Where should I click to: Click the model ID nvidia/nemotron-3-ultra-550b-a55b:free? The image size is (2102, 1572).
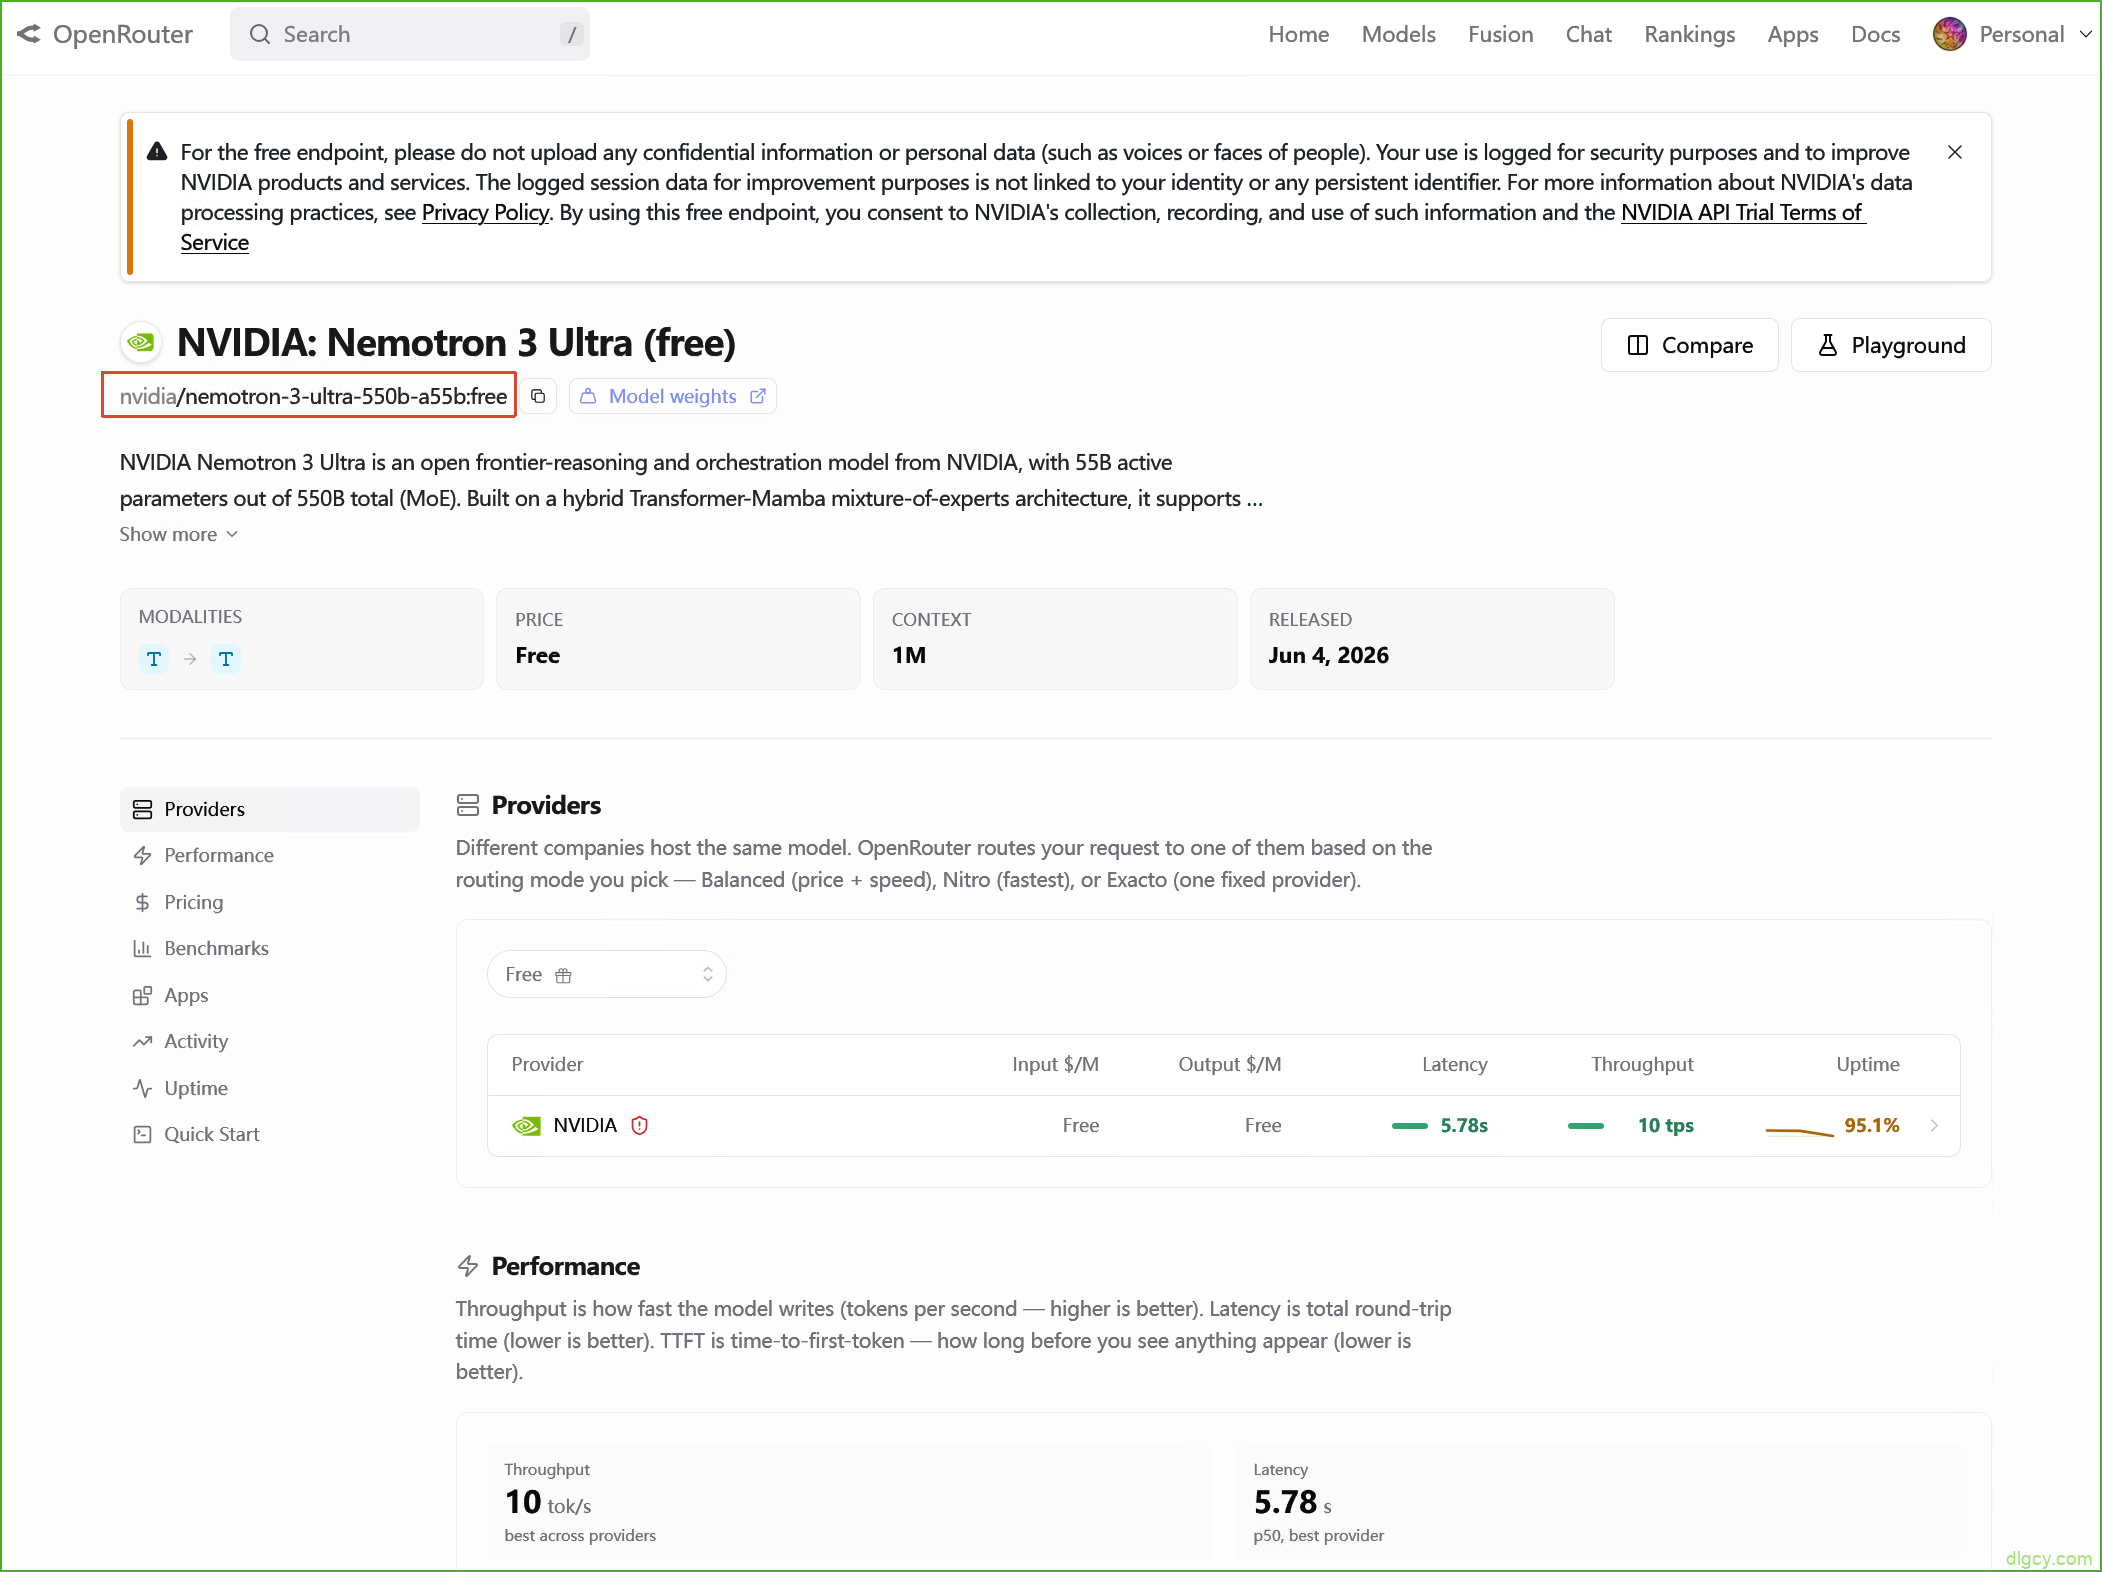click(x=313, y=396)
